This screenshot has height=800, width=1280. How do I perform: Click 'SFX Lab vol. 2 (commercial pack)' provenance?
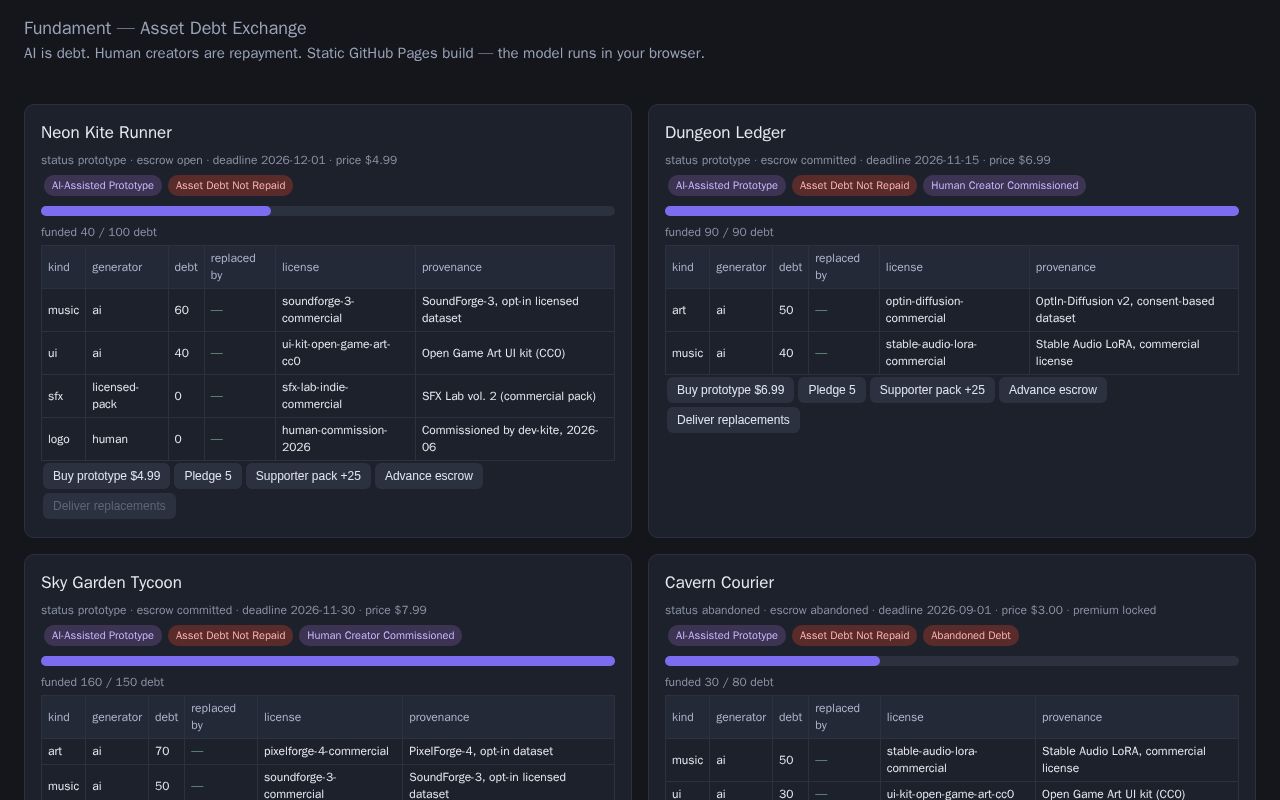515,396
